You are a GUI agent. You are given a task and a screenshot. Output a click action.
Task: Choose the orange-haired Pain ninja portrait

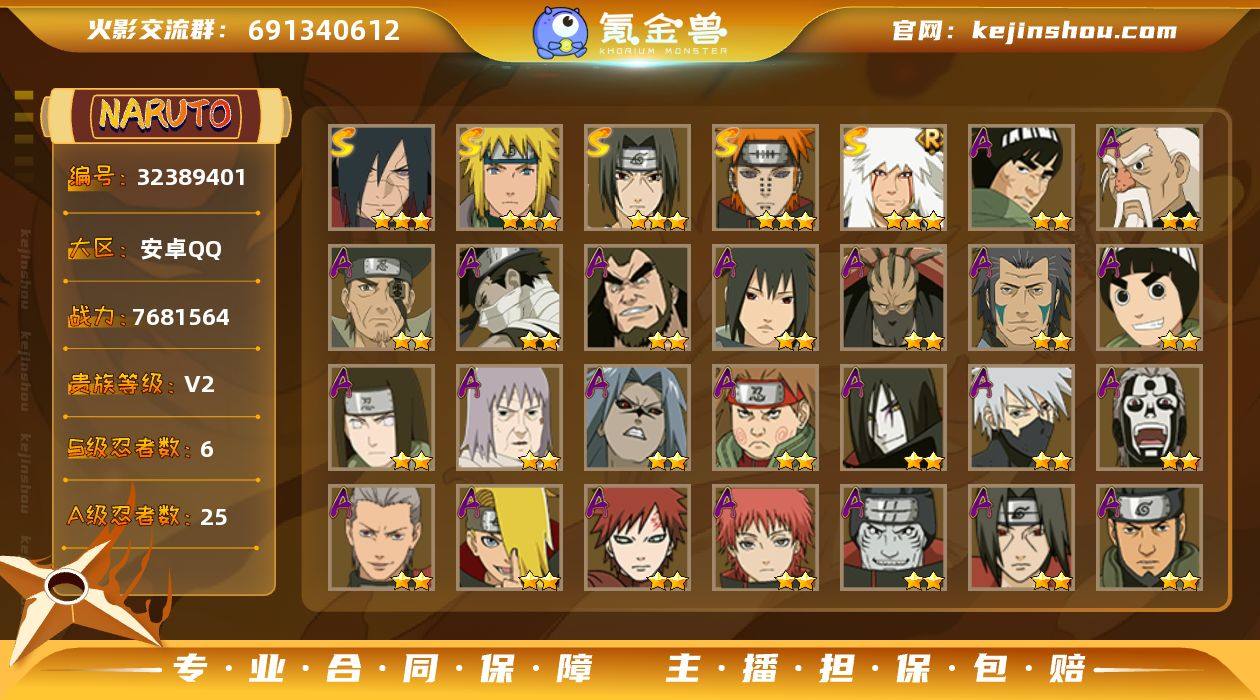click(766, 178)
